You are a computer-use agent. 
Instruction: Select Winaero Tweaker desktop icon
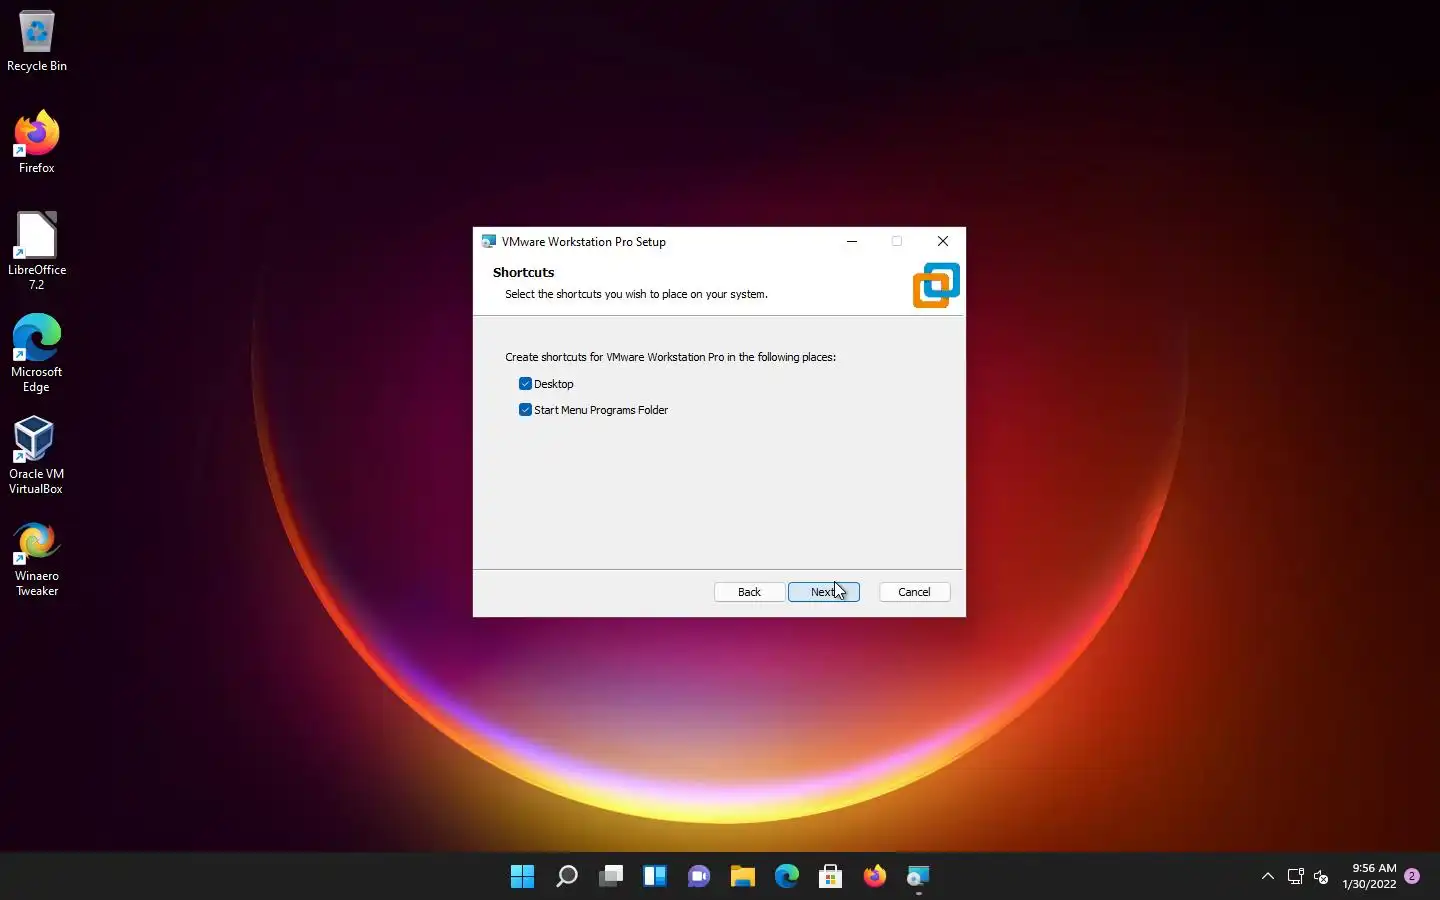(x=37, y=558)
